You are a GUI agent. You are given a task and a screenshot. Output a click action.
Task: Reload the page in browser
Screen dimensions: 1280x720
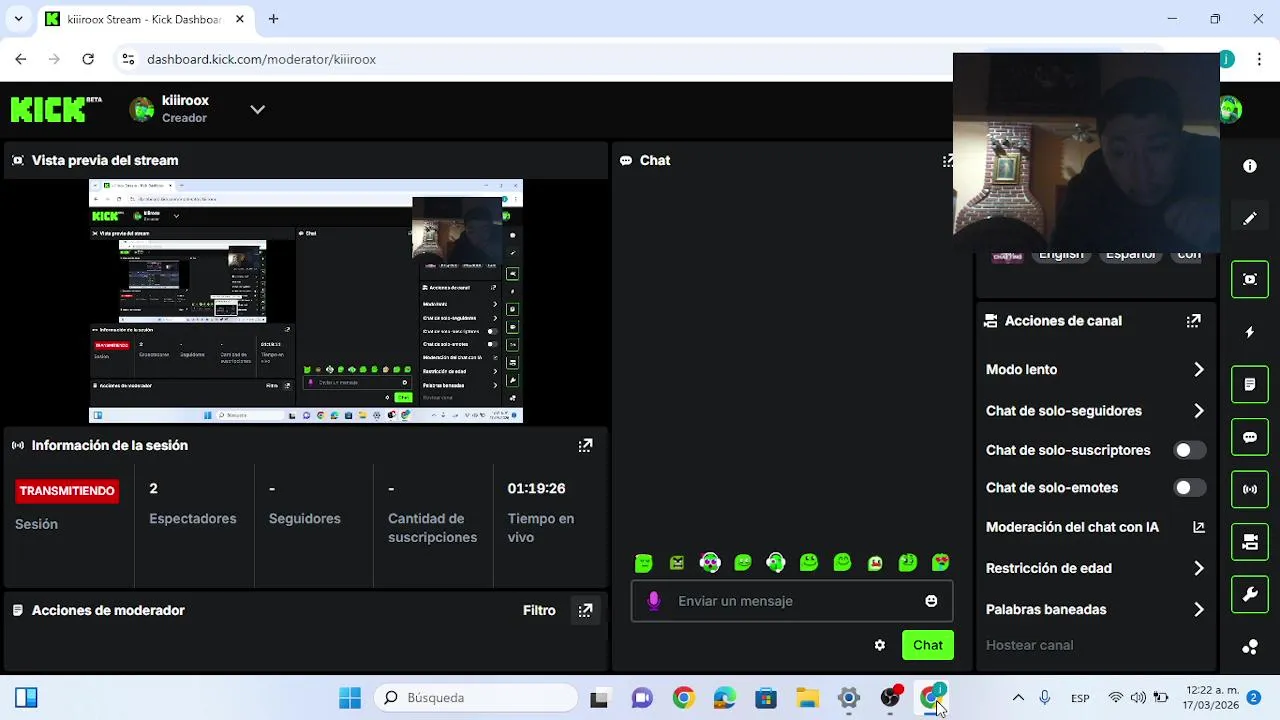point(88,59)
